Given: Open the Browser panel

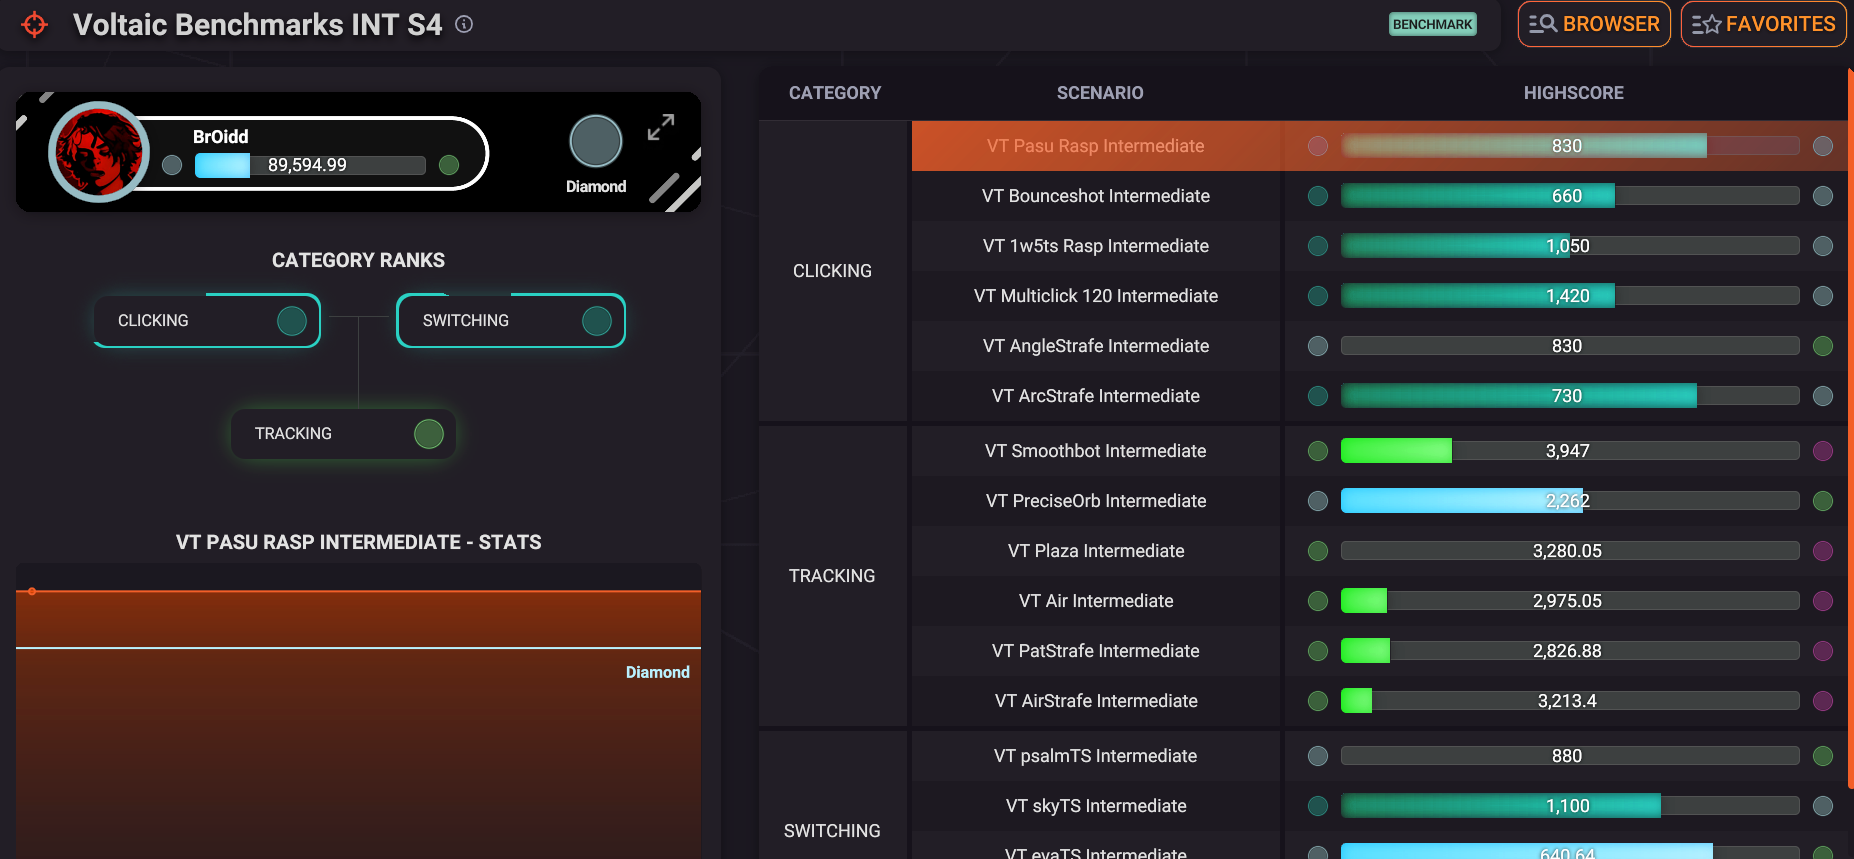Looking at the screenshot, I should (x=1594, y=24).
